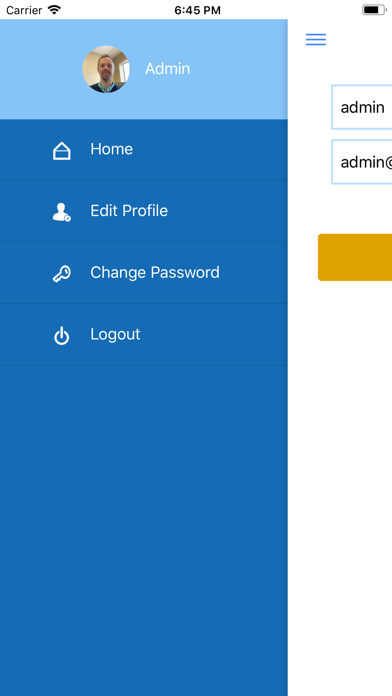This screenshot has width=392, height=696.
Task: Tap the 6:45 PM clock
Action: tap(197, 10)
